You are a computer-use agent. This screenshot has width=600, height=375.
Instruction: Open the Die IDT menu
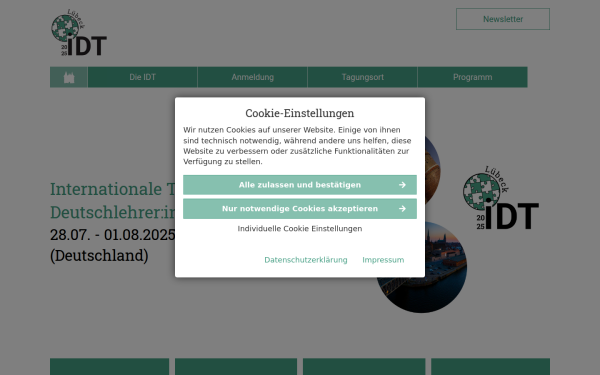(x=143, y=77)
